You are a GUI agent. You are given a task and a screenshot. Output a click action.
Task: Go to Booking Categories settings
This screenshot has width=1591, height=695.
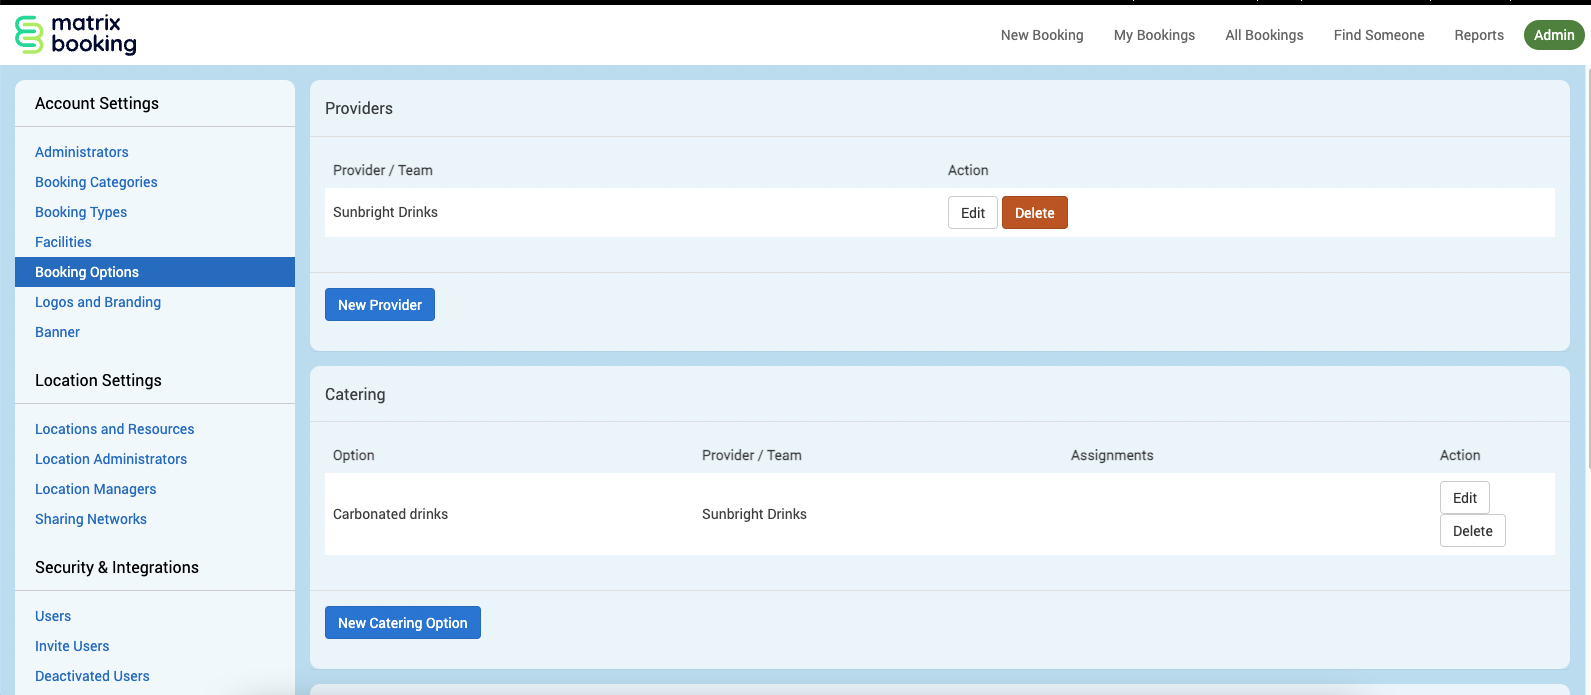tap(96, 182)
